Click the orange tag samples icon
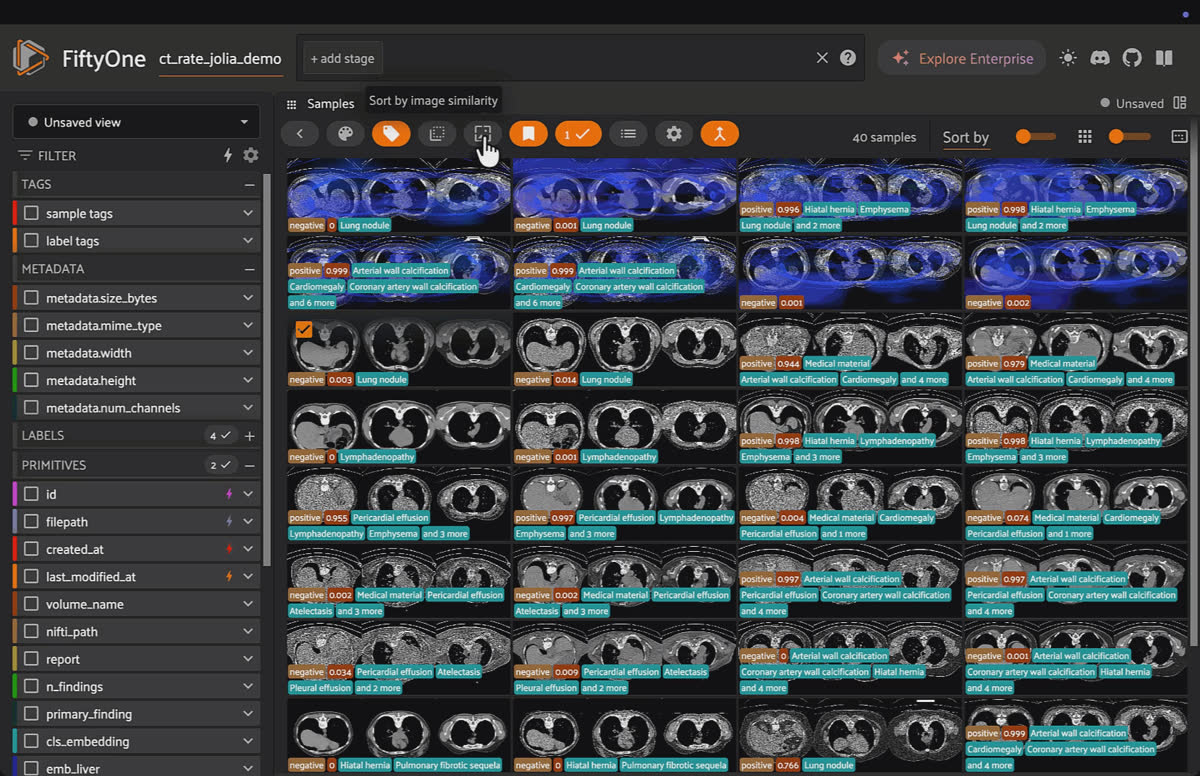The height and width of the screenshot is (776, 1200). (x=391, y=134)
